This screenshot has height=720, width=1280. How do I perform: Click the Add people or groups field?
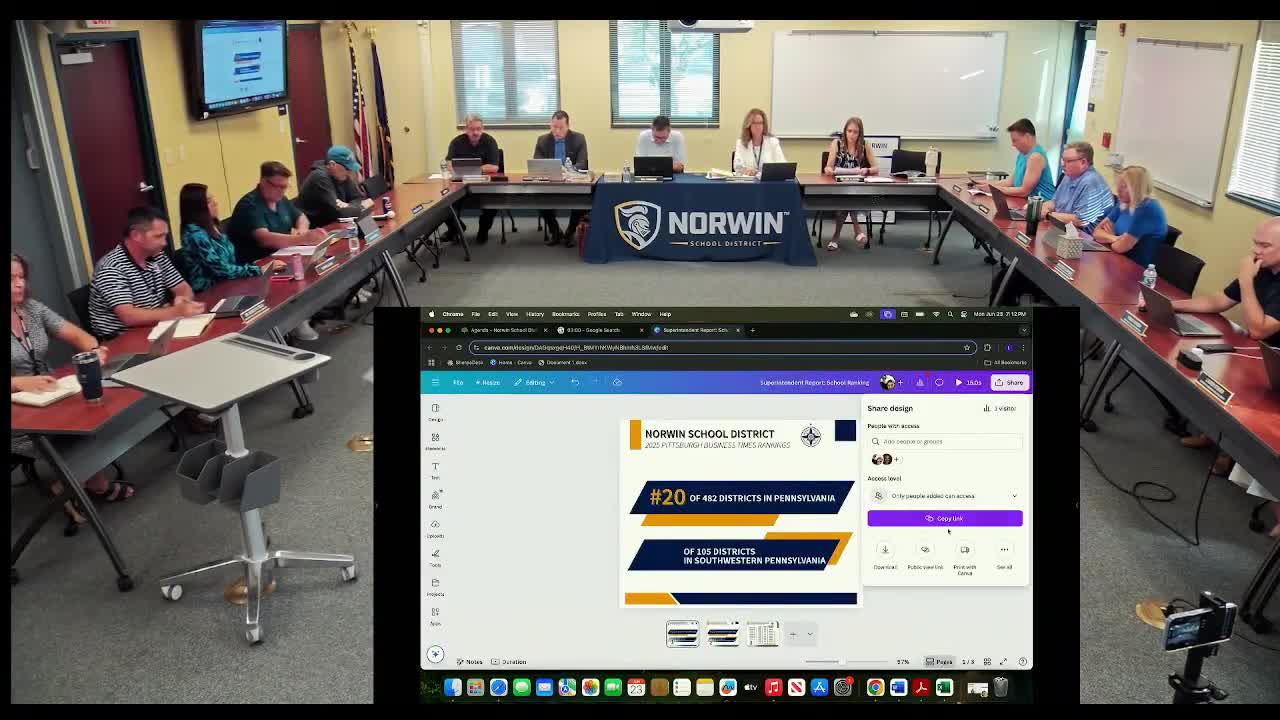945,441
